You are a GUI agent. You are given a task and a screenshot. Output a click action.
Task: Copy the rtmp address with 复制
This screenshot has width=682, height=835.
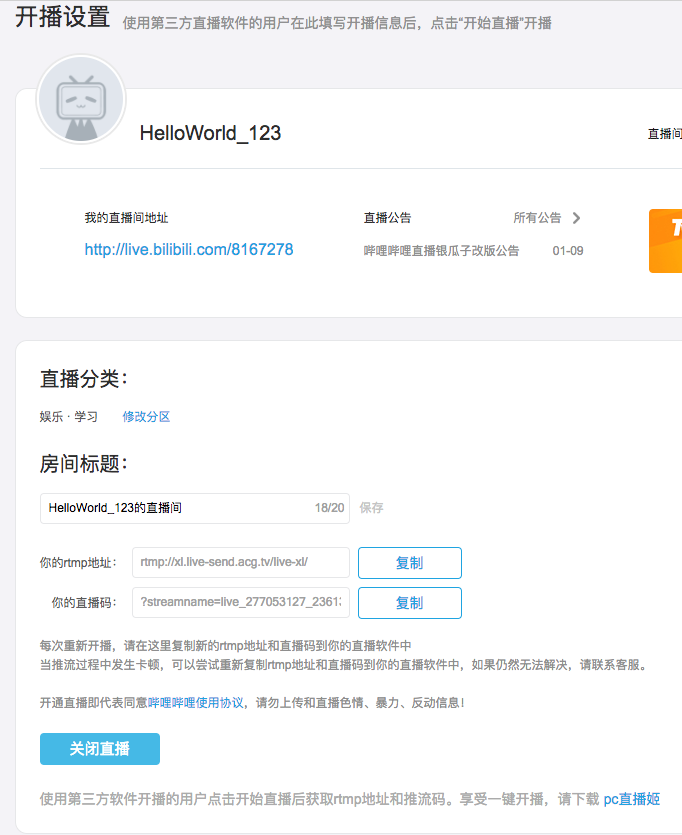point(410,563)
